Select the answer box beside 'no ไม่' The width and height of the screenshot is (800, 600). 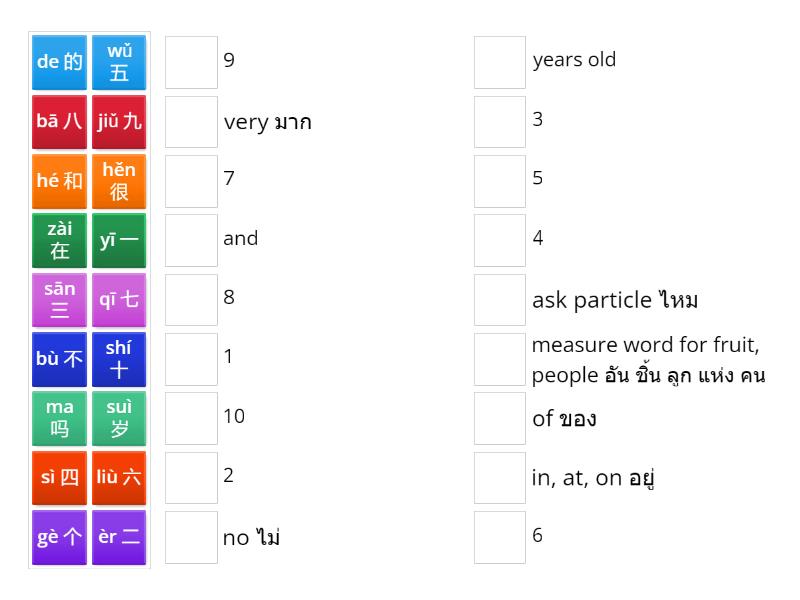[191, 537]
